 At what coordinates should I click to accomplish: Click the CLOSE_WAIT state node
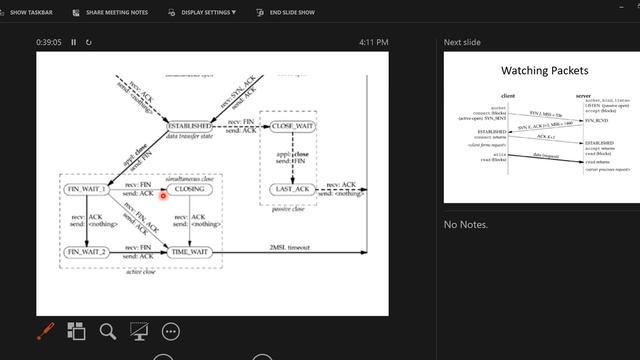click(292, 126)
